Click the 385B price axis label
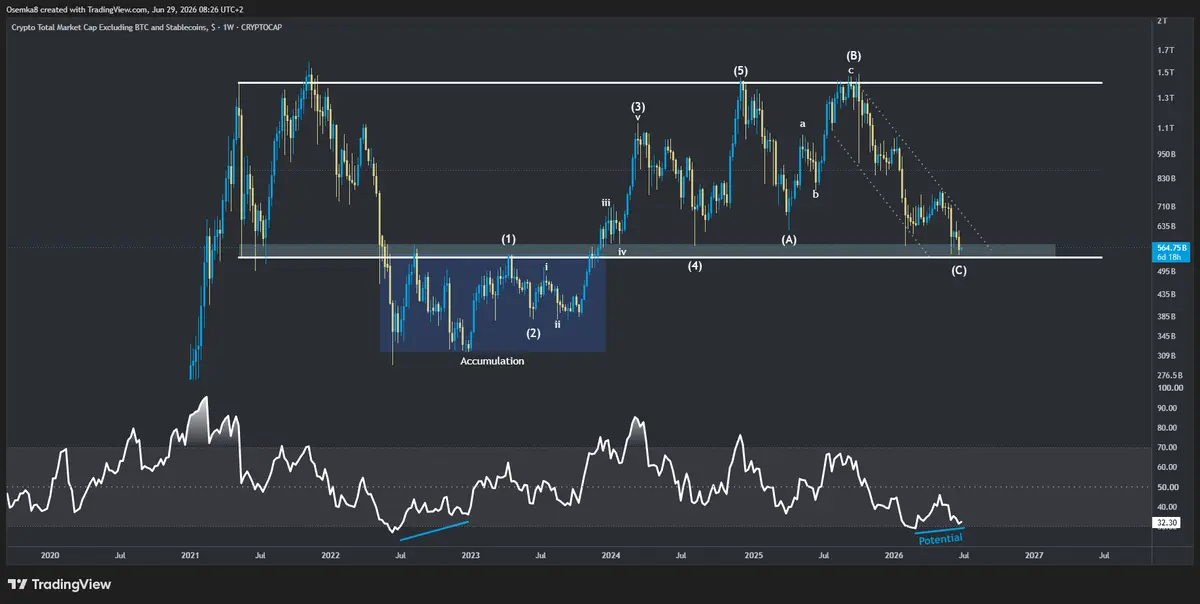The height and width of the screenshot is (604, 1200). pyautogui.click(x=1165, y=317)
